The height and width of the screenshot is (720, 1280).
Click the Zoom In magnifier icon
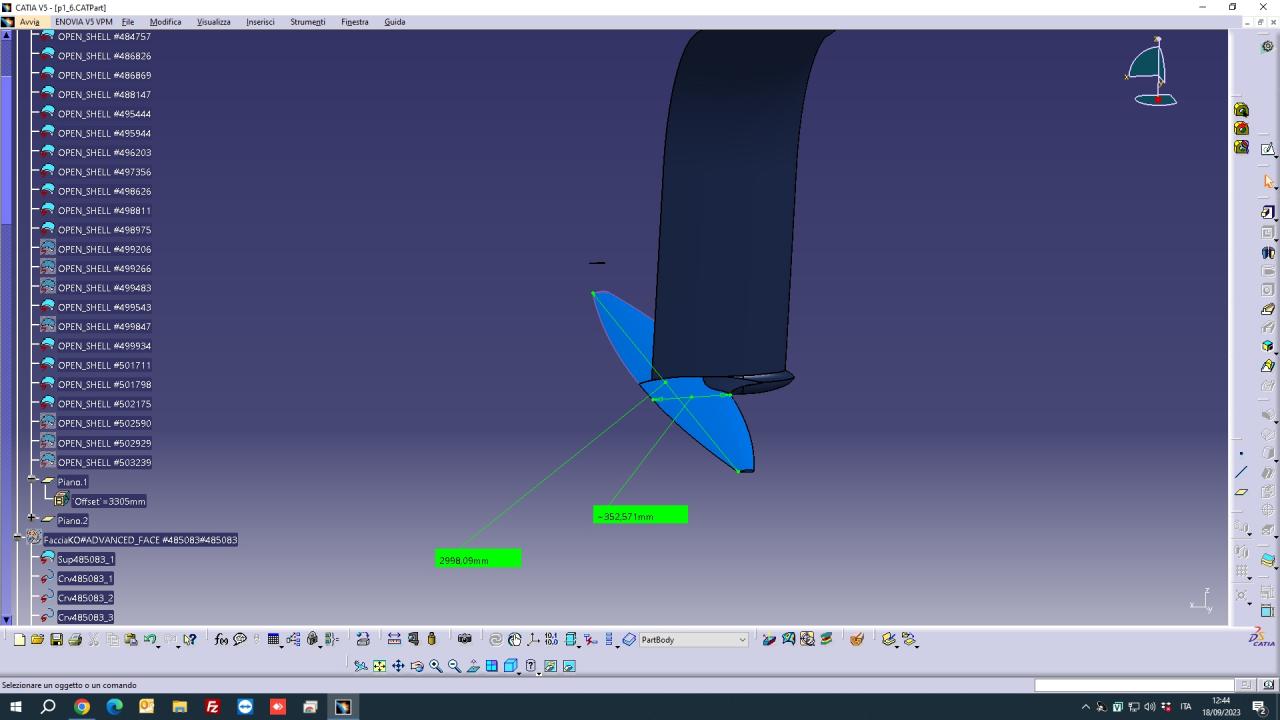pos(436,666)
